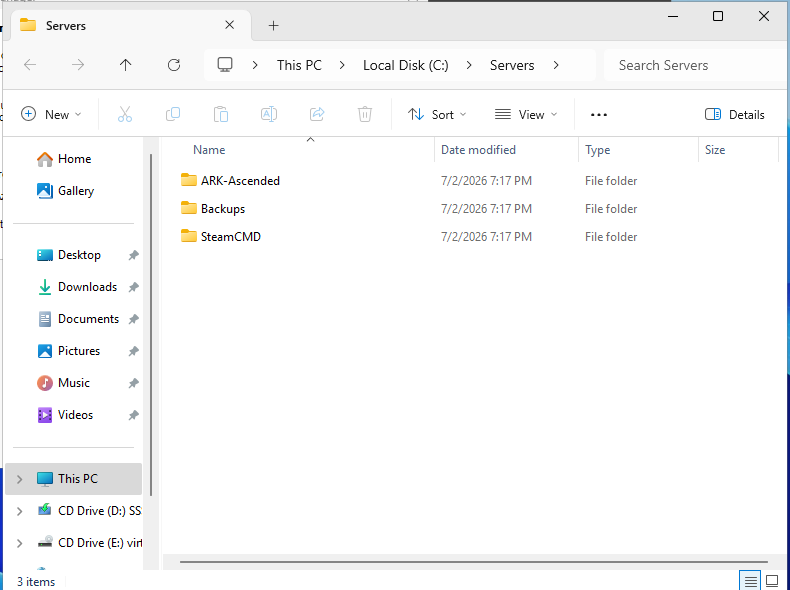Open Home in navigation pane
Image resolution: width=790 pixels, height=590 pixels.
[x=74, y=159]
